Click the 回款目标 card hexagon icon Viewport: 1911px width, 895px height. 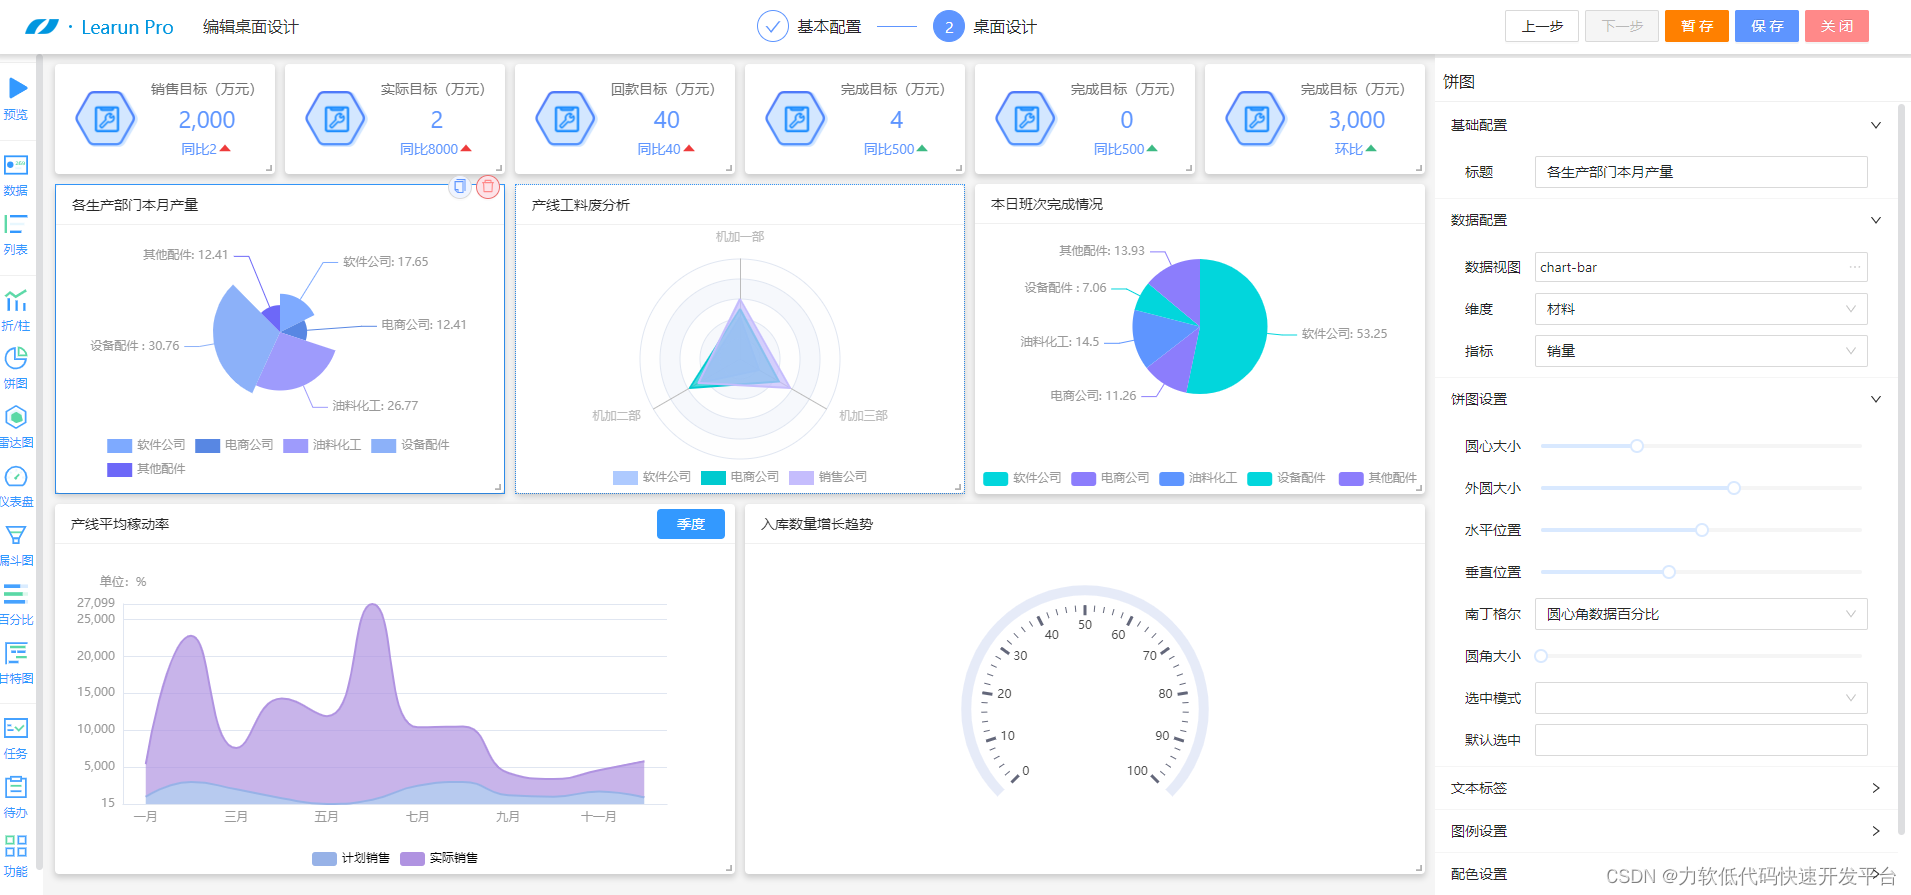(x=566, y=119)
